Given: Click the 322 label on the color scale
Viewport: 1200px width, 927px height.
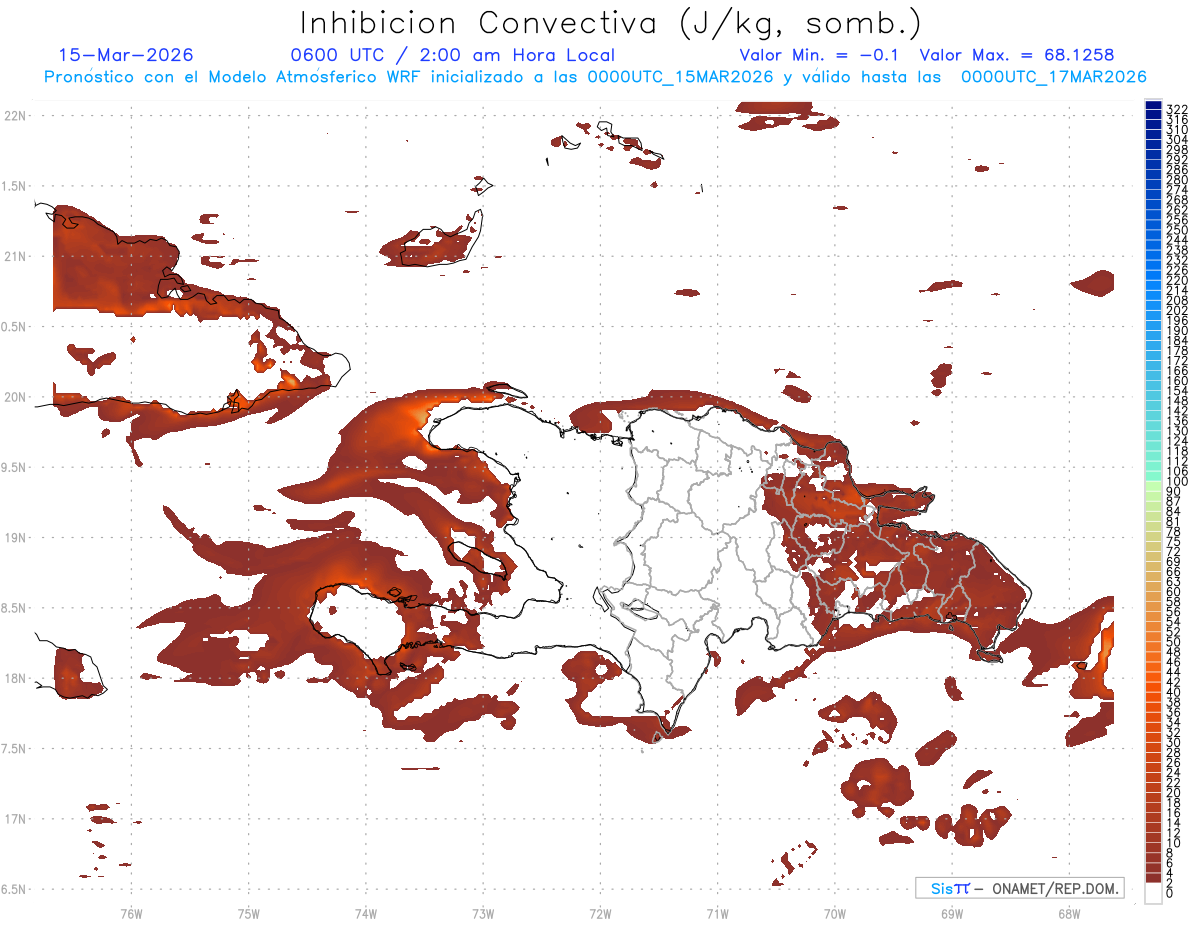Looking at the screenshot, I should (1176, 108).
